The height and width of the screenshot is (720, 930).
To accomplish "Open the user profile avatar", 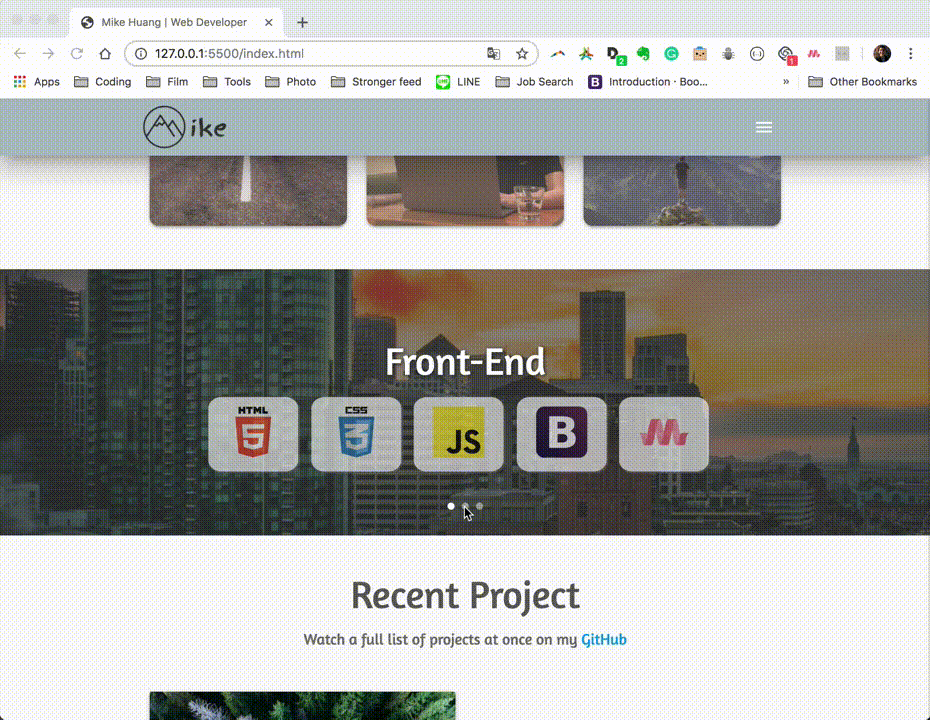I will tap(882, 53).
